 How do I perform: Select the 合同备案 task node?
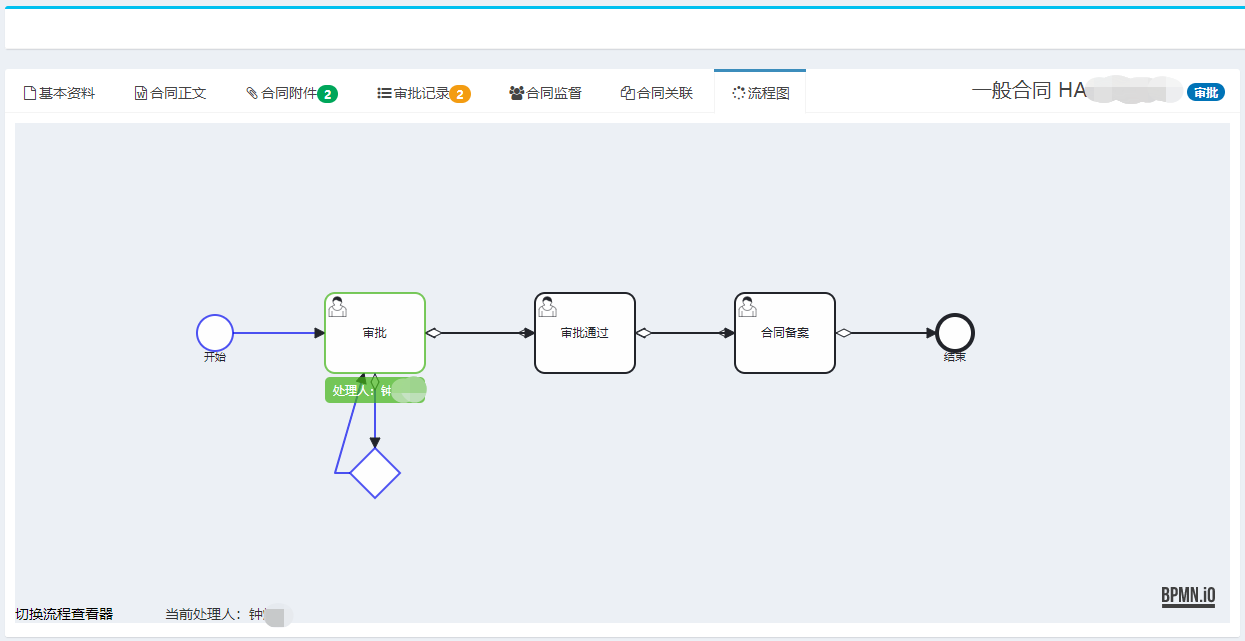point(785,333)
